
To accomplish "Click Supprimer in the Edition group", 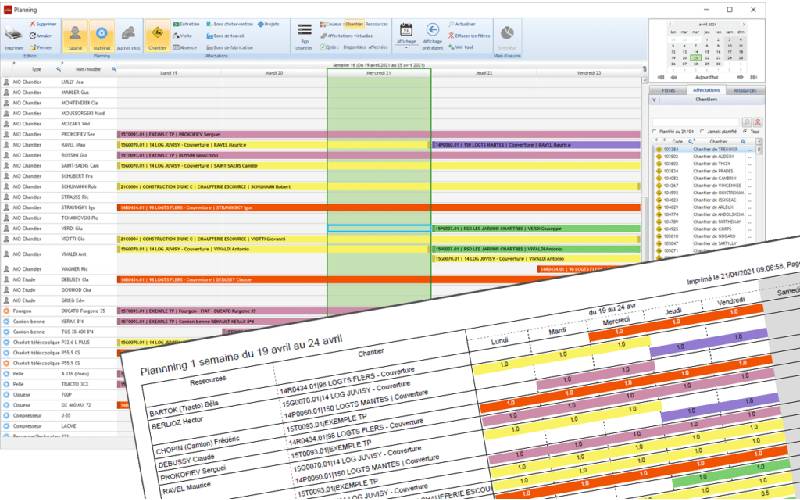I will click(43, 24).
